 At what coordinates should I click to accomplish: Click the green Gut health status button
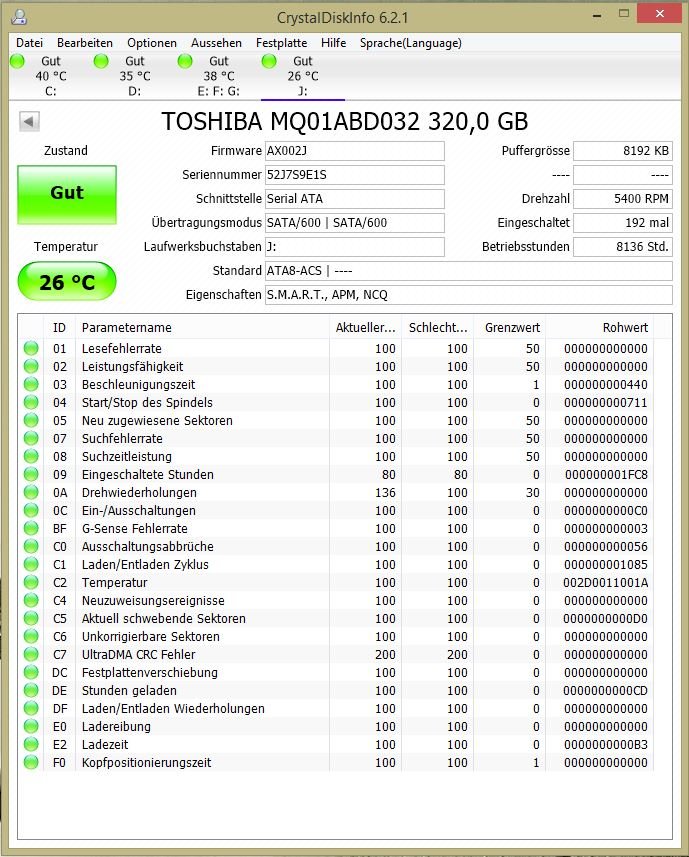pos(67,194)
